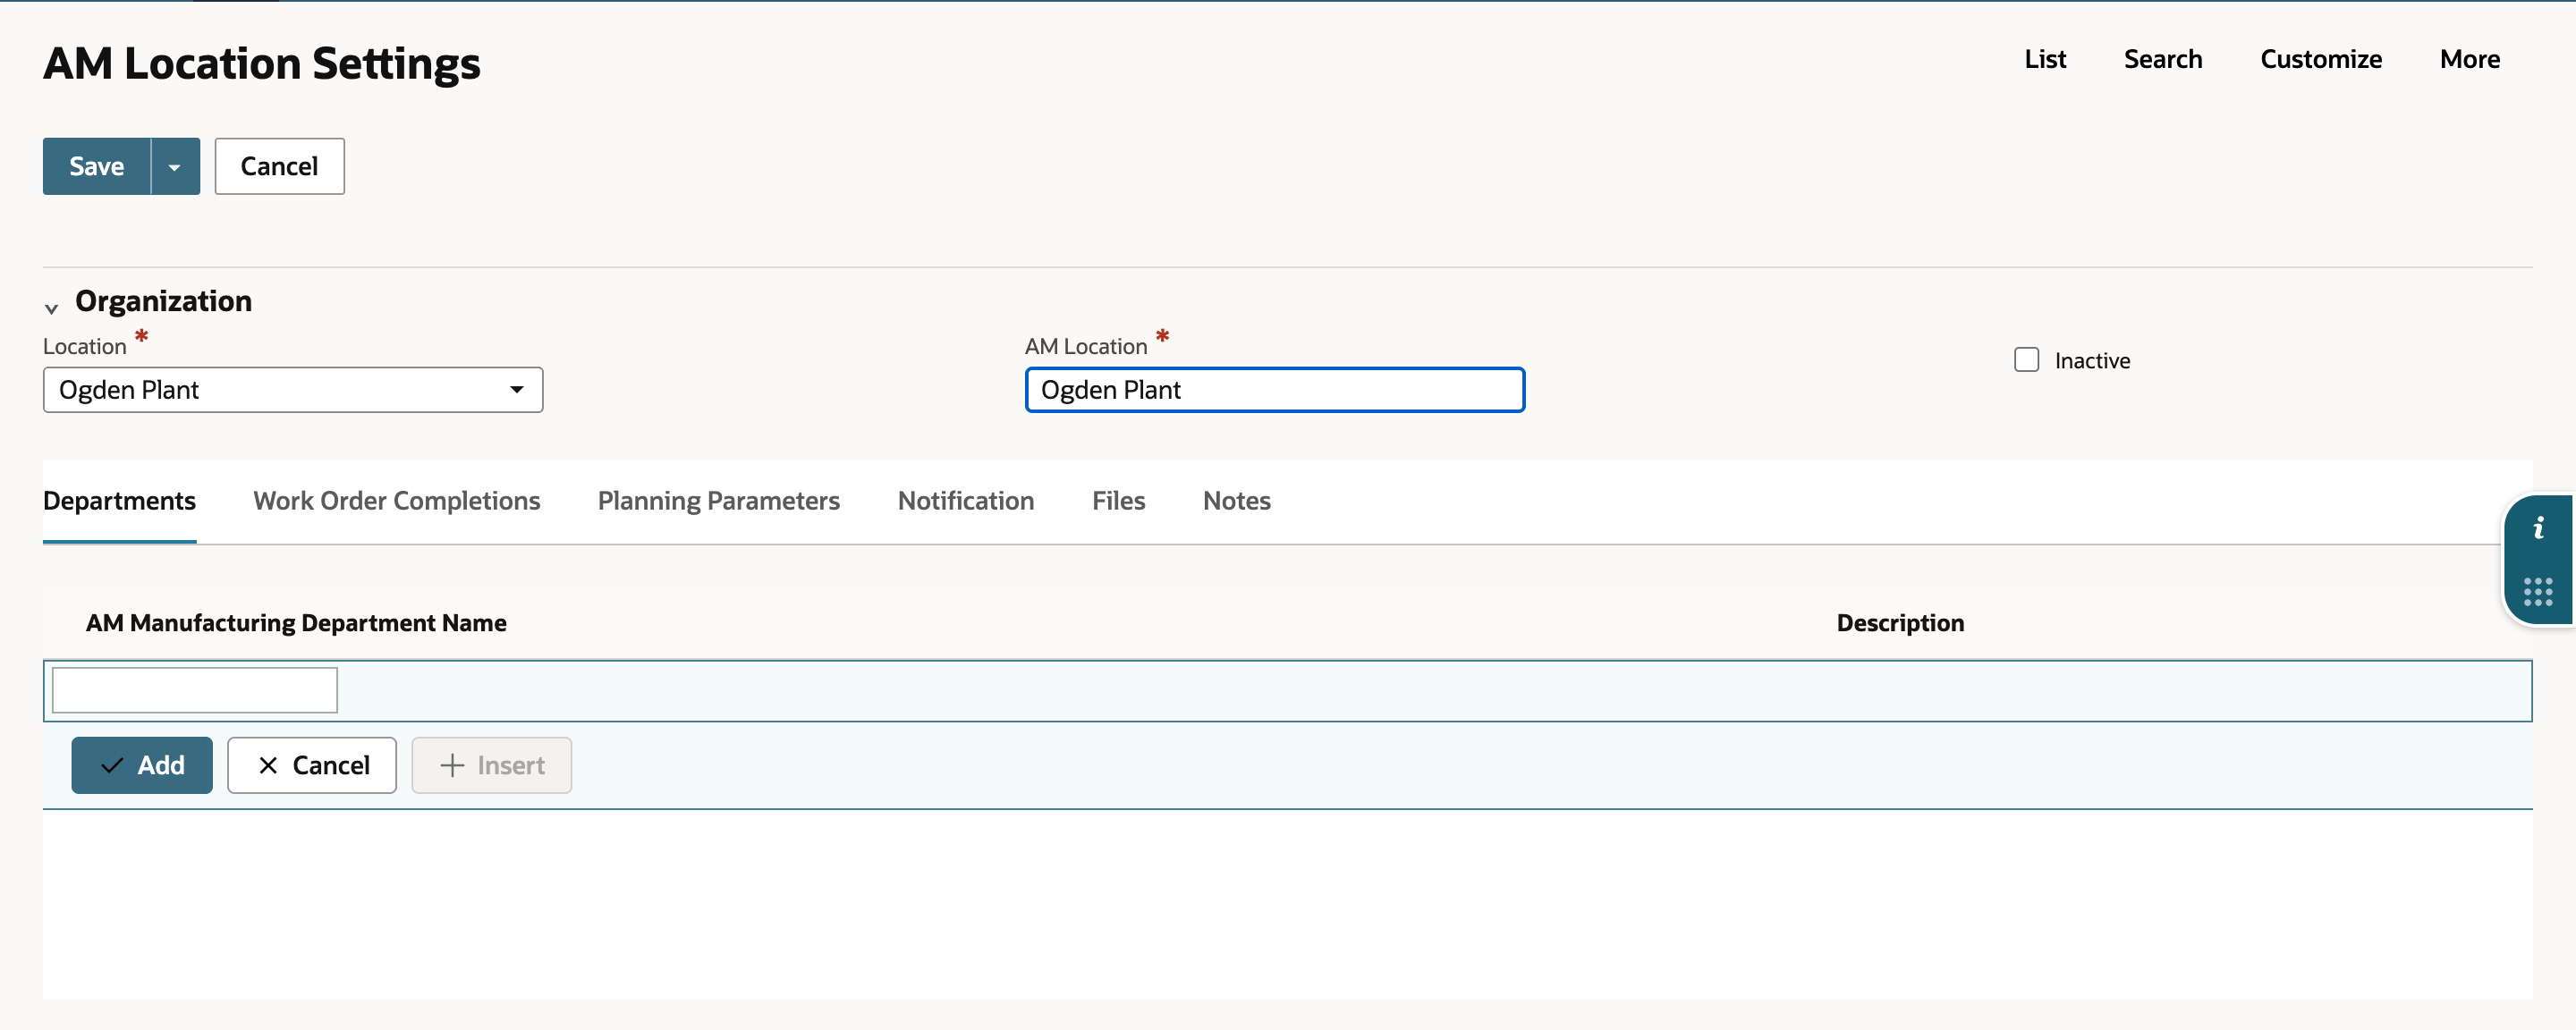Click the department name input field
Screen dimensions: 2576x1030
[195, 690]
